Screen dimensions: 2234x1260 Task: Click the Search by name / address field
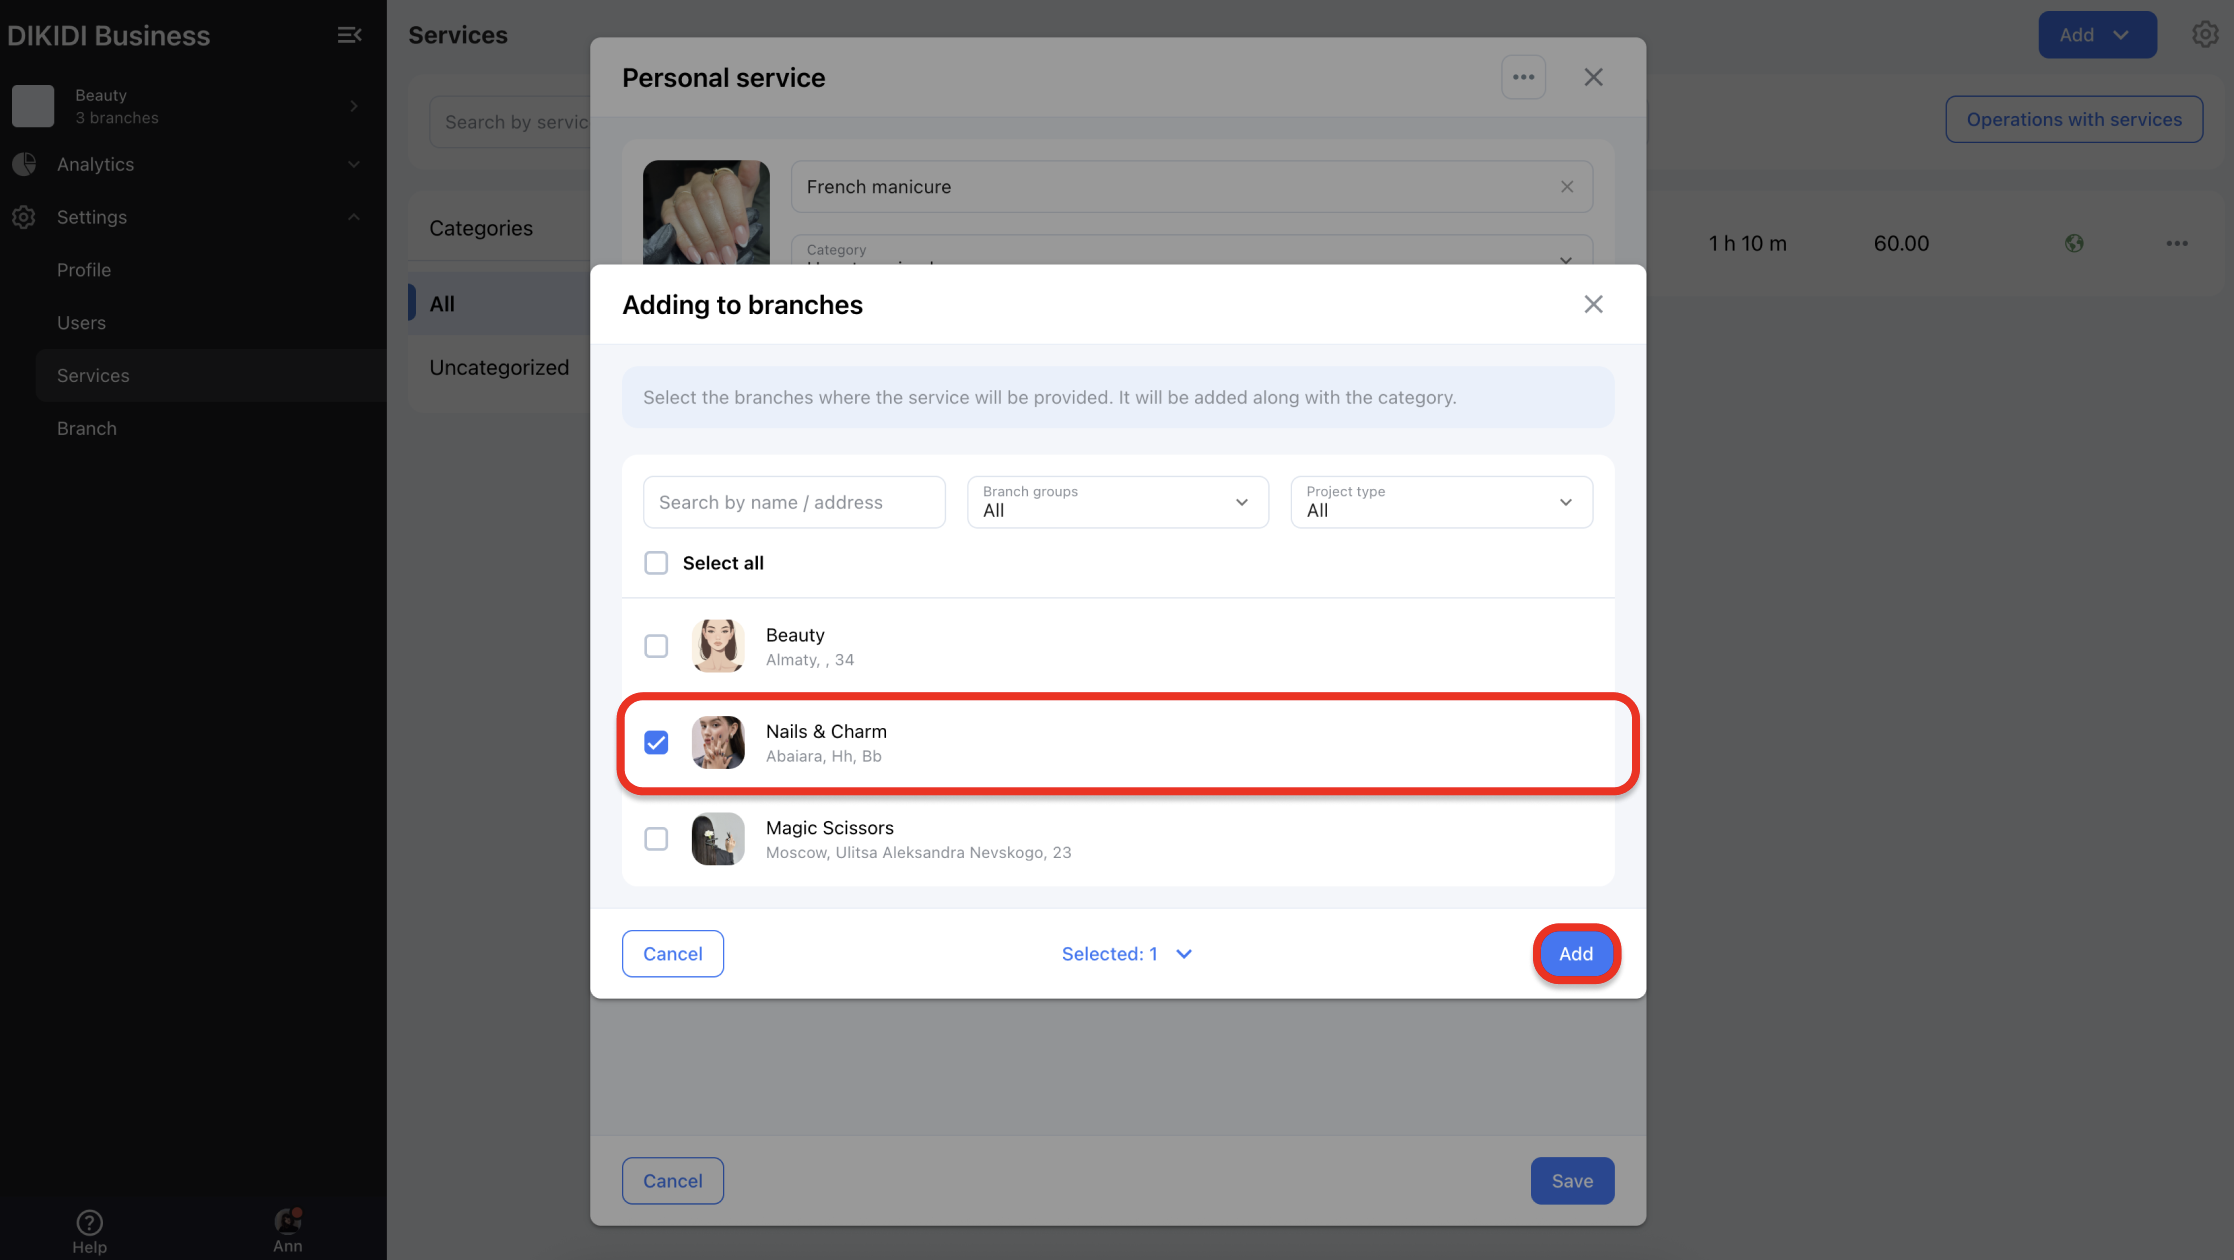(x=793, y=502)
